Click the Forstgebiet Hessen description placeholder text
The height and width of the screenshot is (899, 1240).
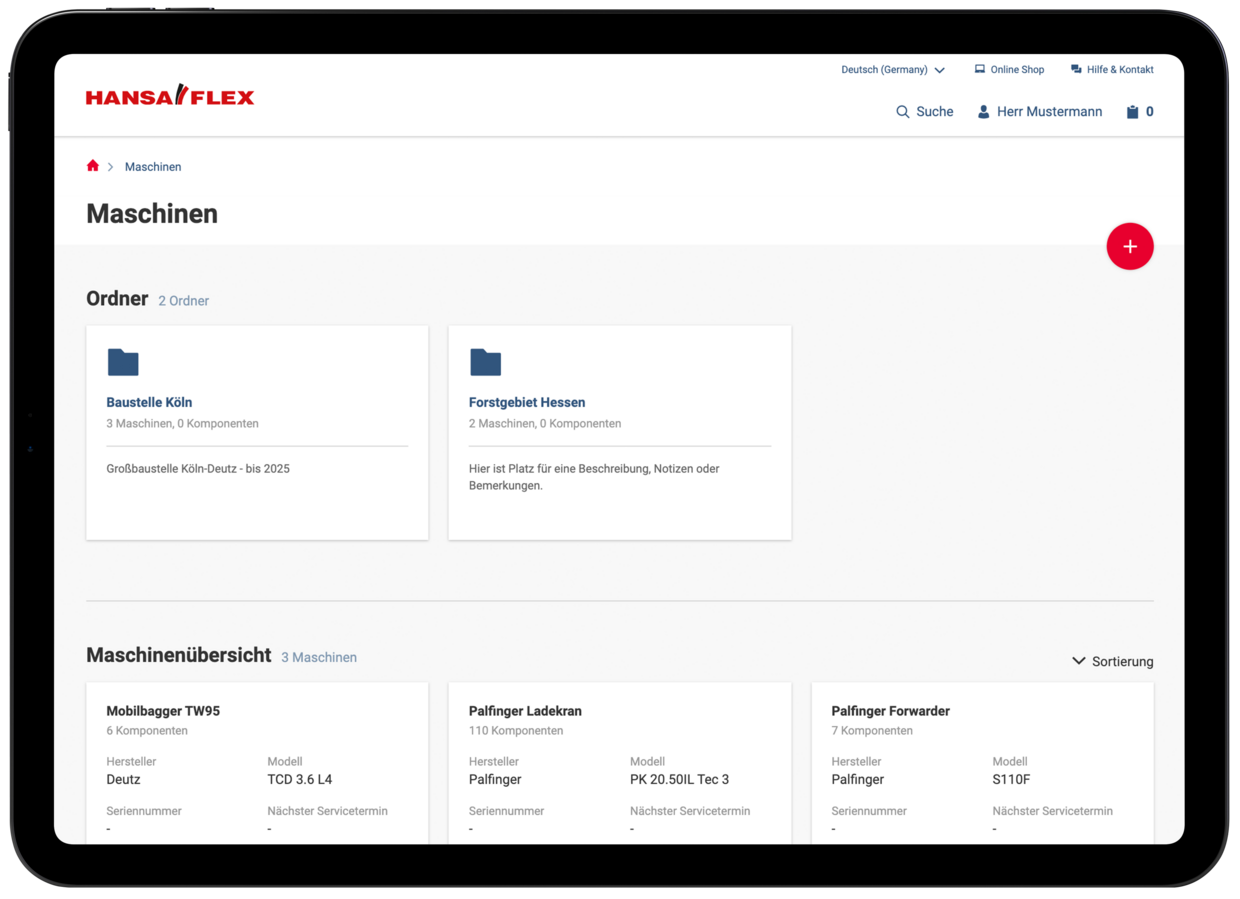click(x=594, y=477)
